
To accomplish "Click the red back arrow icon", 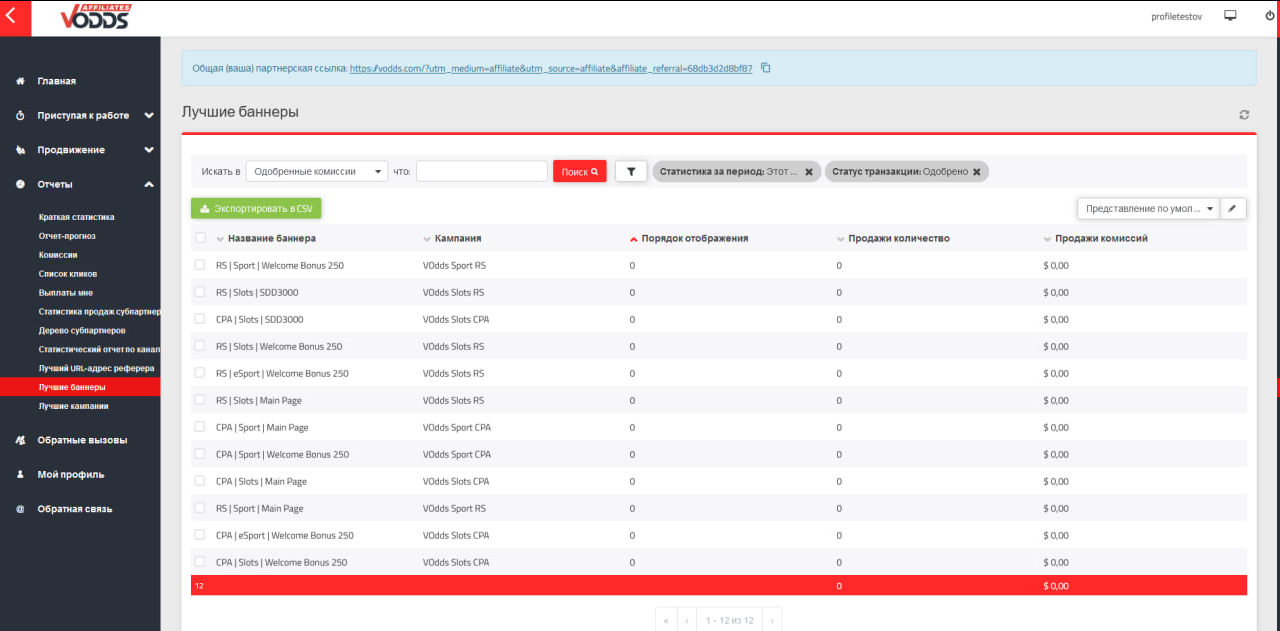I will pyautogui.click(x=11, y=17).
